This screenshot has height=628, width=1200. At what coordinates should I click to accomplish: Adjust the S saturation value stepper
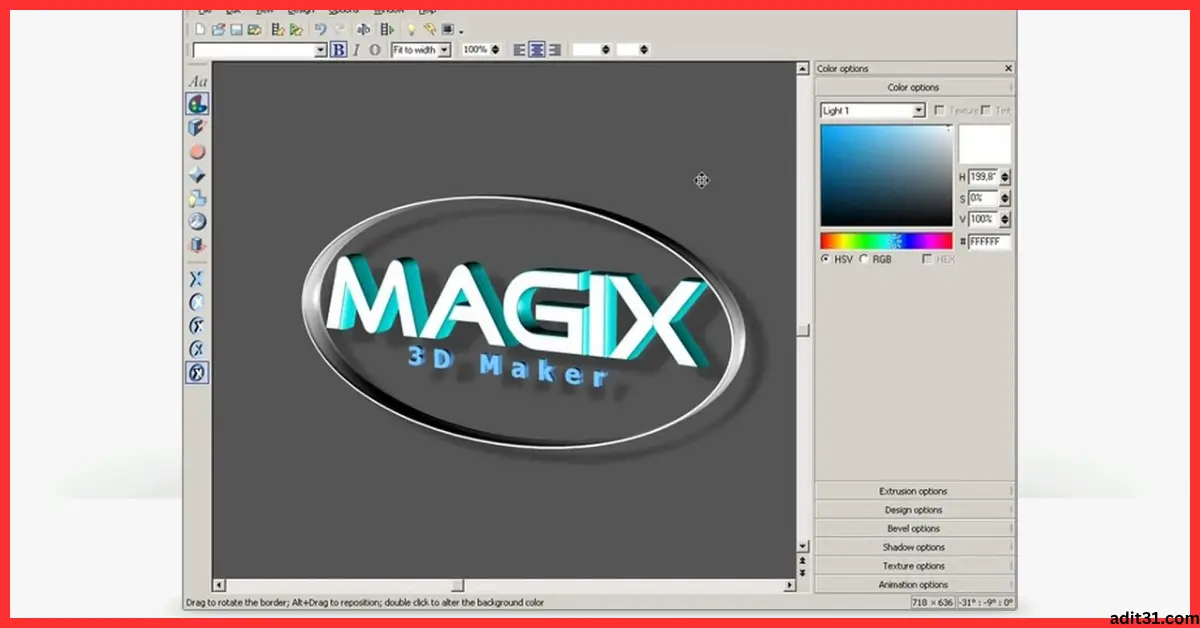pos(1005,198)
